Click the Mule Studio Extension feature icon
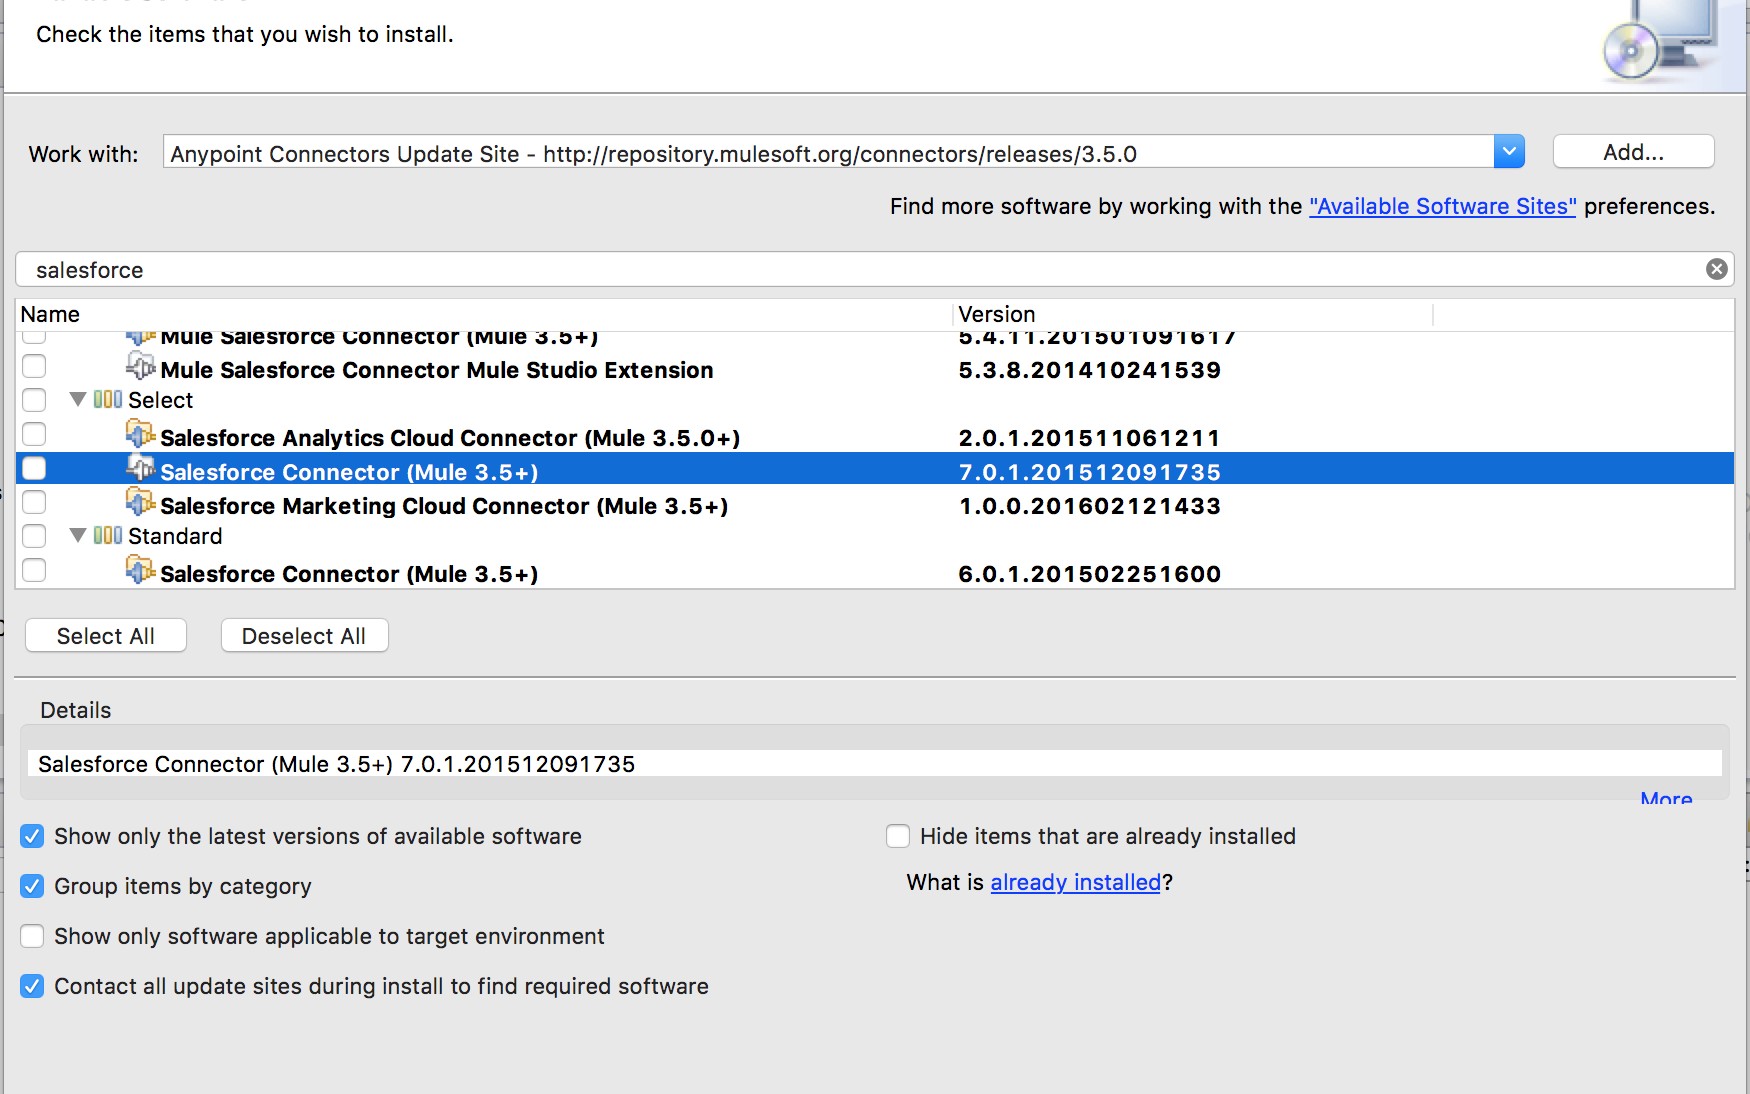Screen dimensions: 1750x1094 tap(140, 367)
